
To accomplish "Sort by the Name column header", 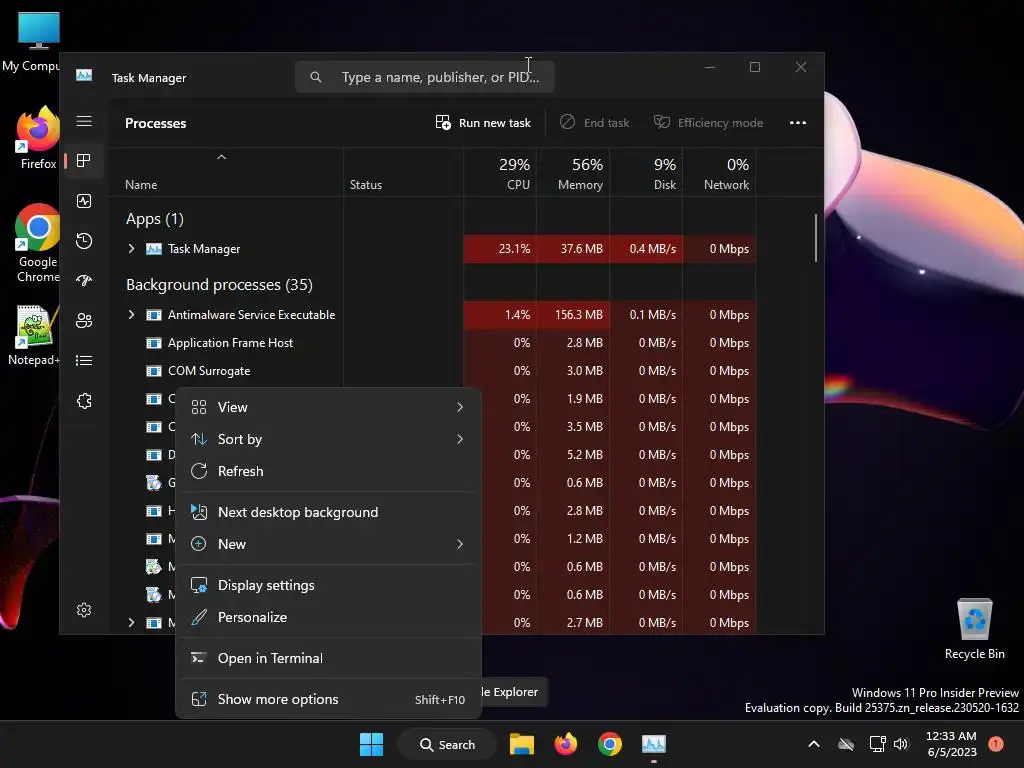I will tap(226, 172).
